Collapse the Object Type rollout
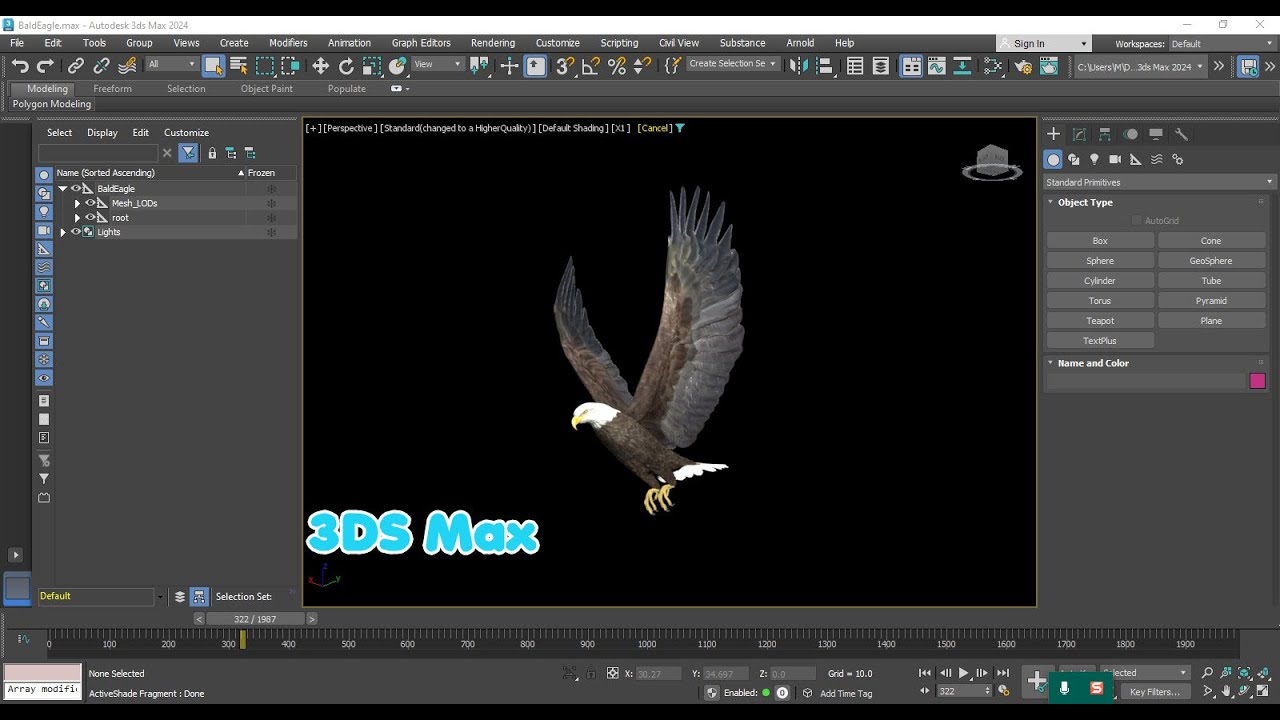1280x720 pixels. [1050, 202]
